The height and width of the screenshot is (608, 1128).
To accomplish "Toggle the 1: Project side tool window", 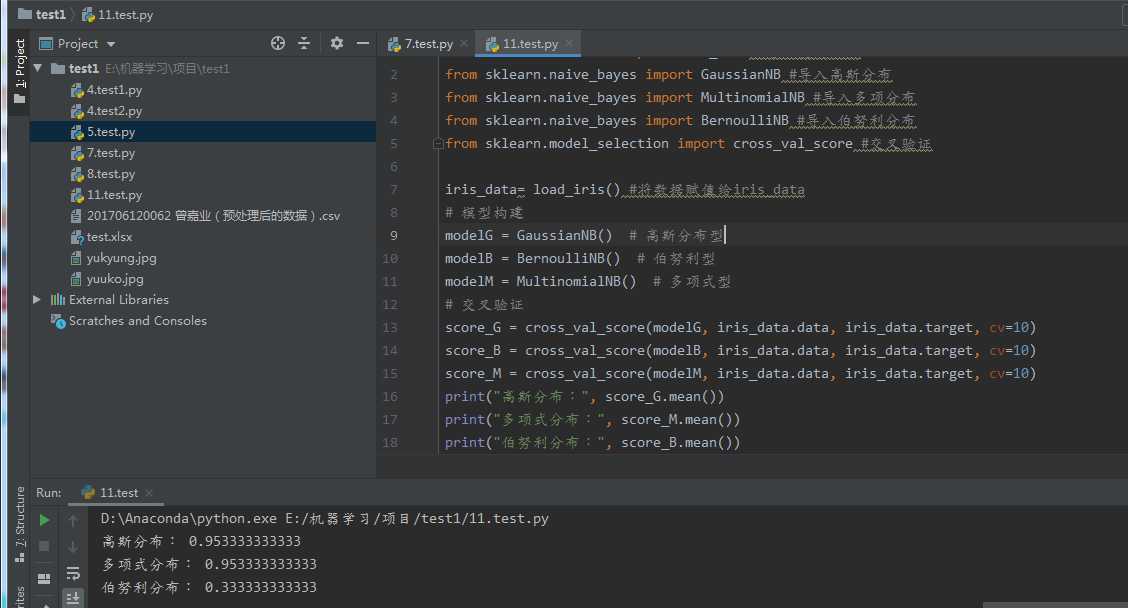I will 19,71.
